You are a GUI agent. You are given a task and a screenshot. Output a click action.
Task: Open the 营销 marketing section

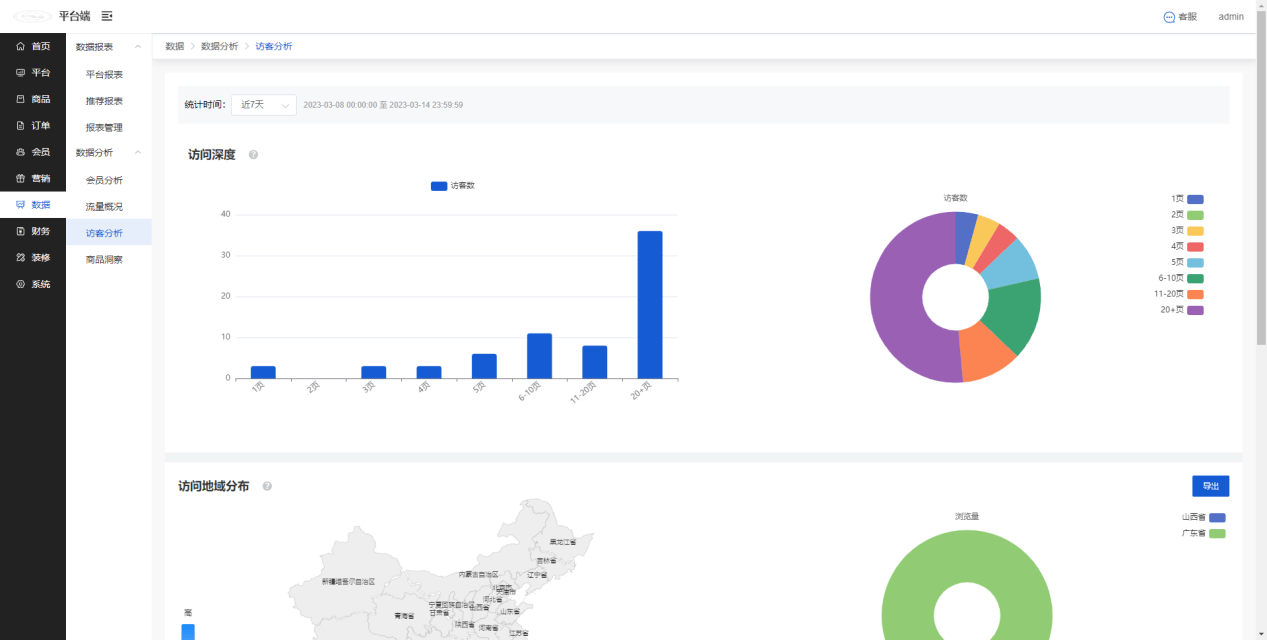33,178
